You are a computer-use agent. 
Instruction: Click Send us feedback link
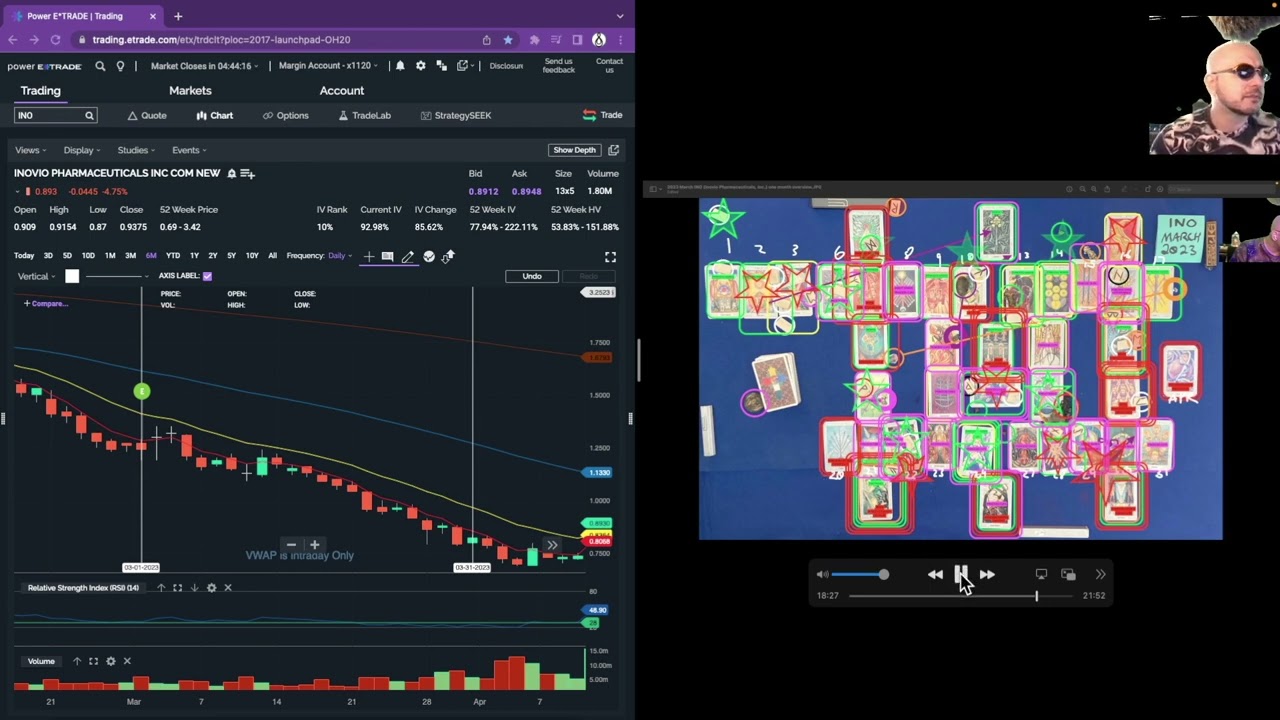(x=559, y=66)
